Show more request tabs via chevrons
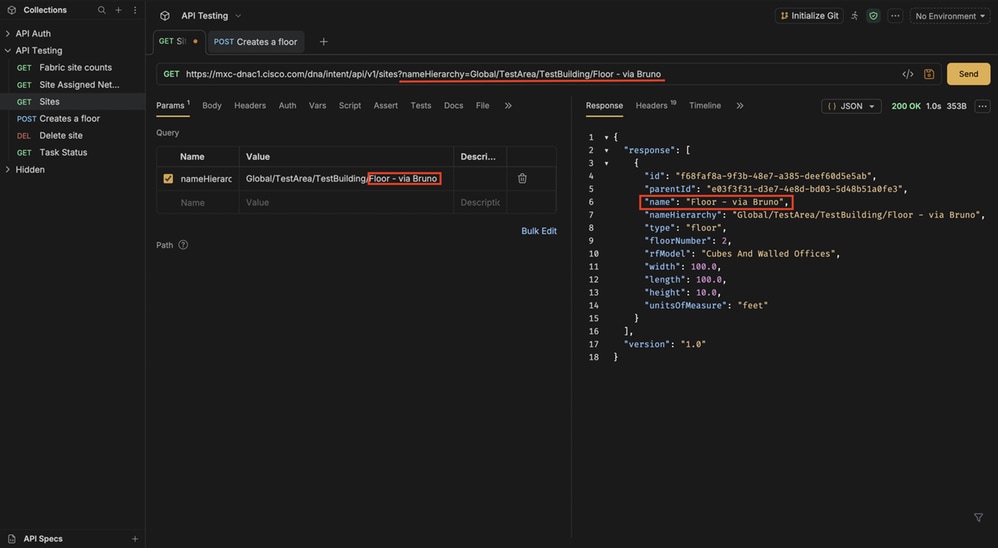 click(508, 106)
